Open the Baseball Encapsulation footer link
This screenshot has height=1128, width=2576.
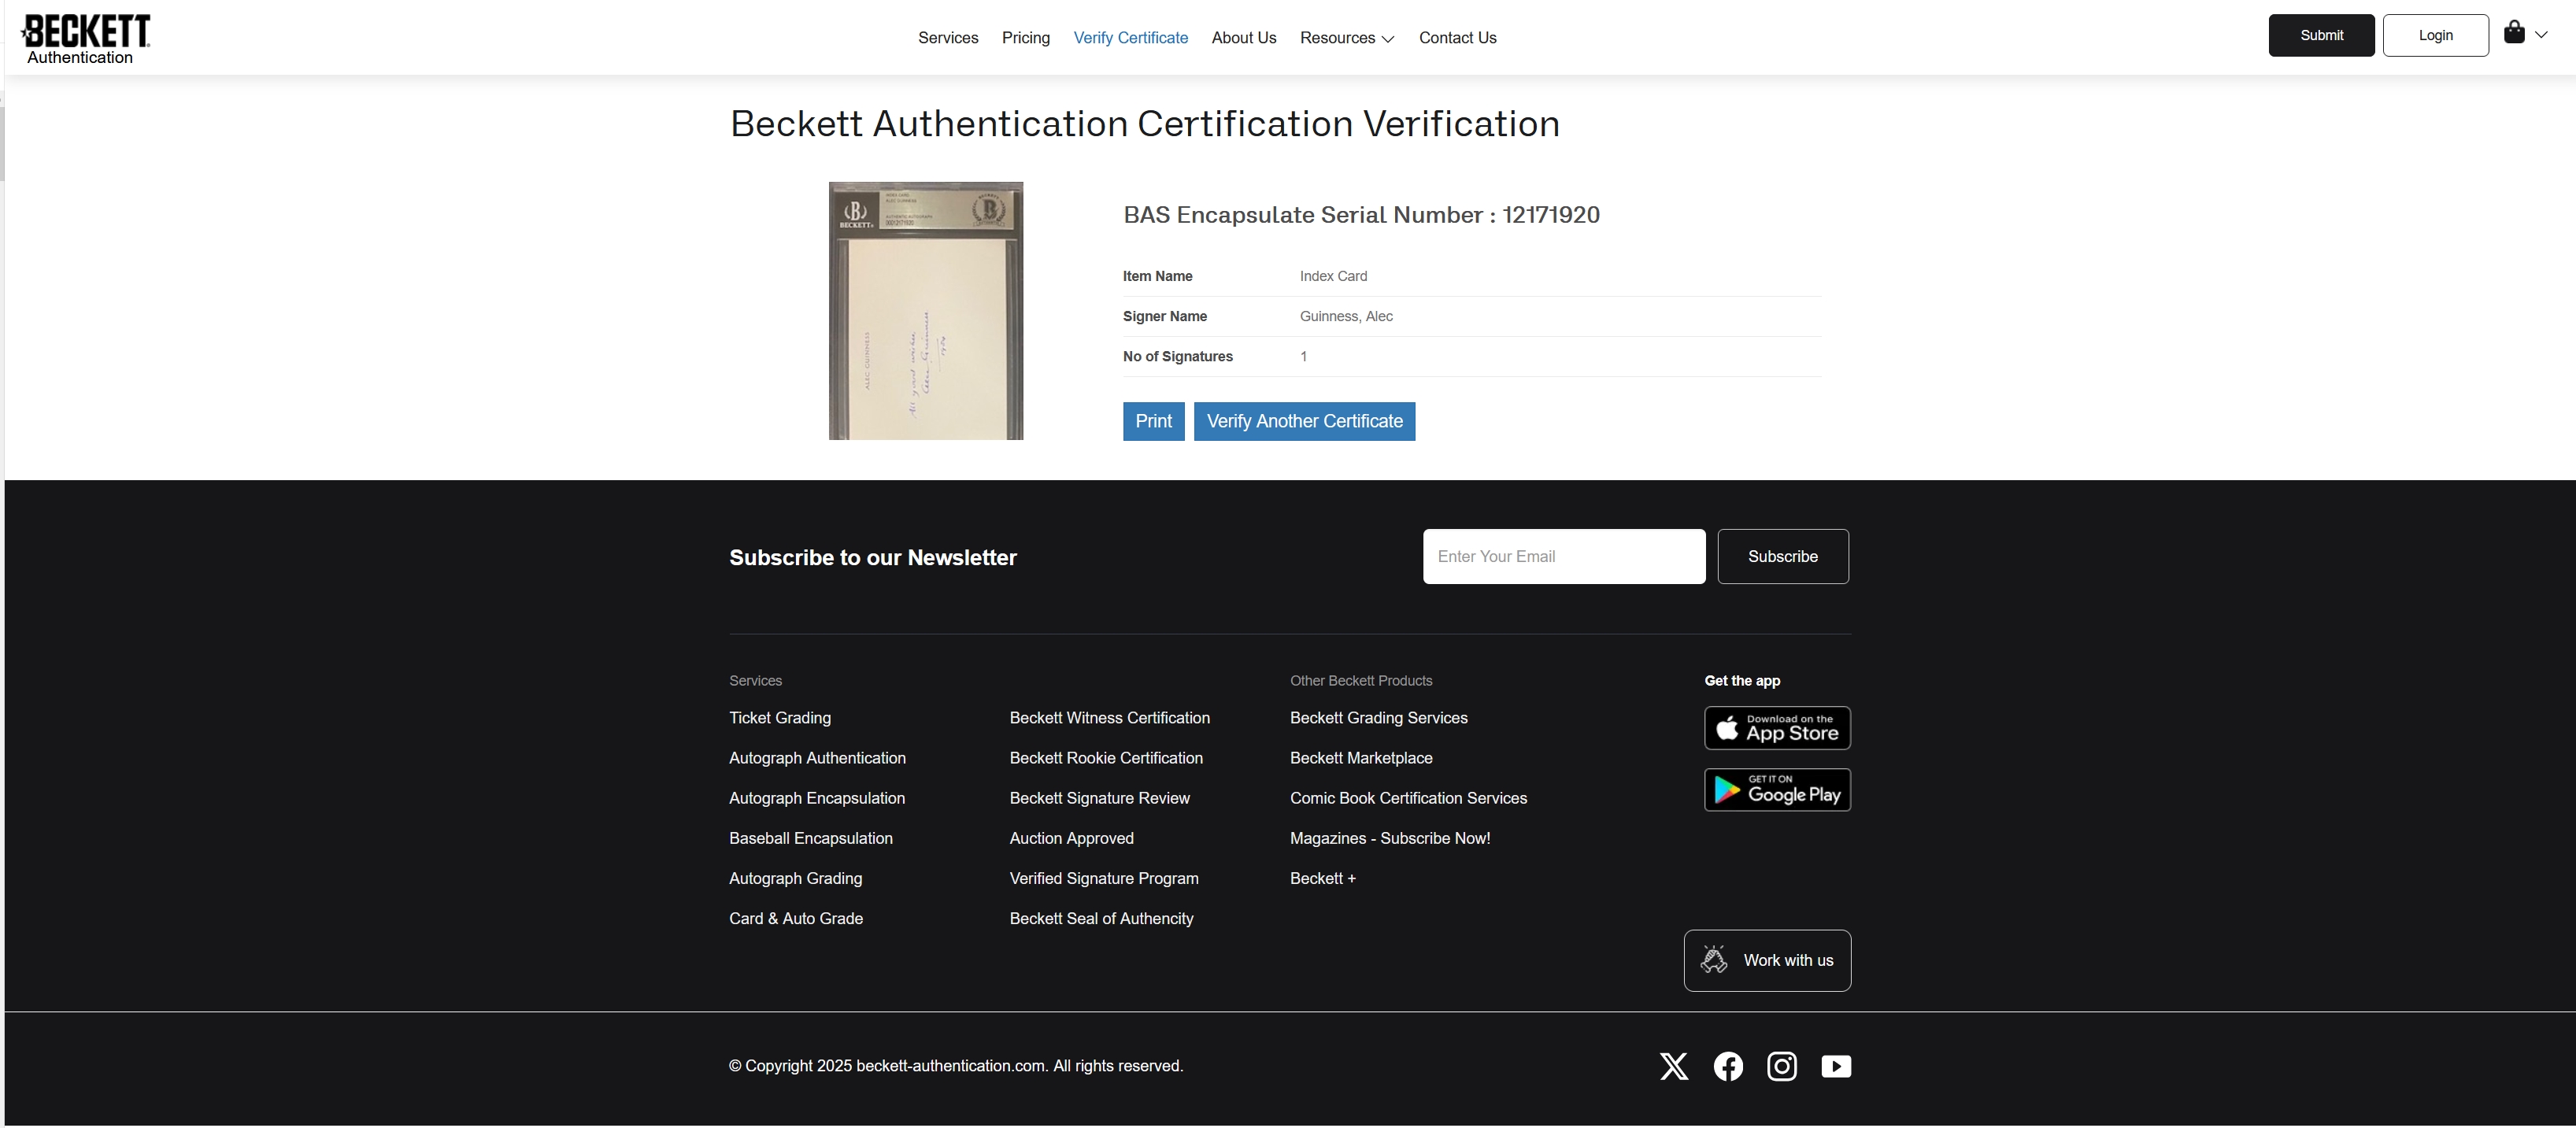811,838
